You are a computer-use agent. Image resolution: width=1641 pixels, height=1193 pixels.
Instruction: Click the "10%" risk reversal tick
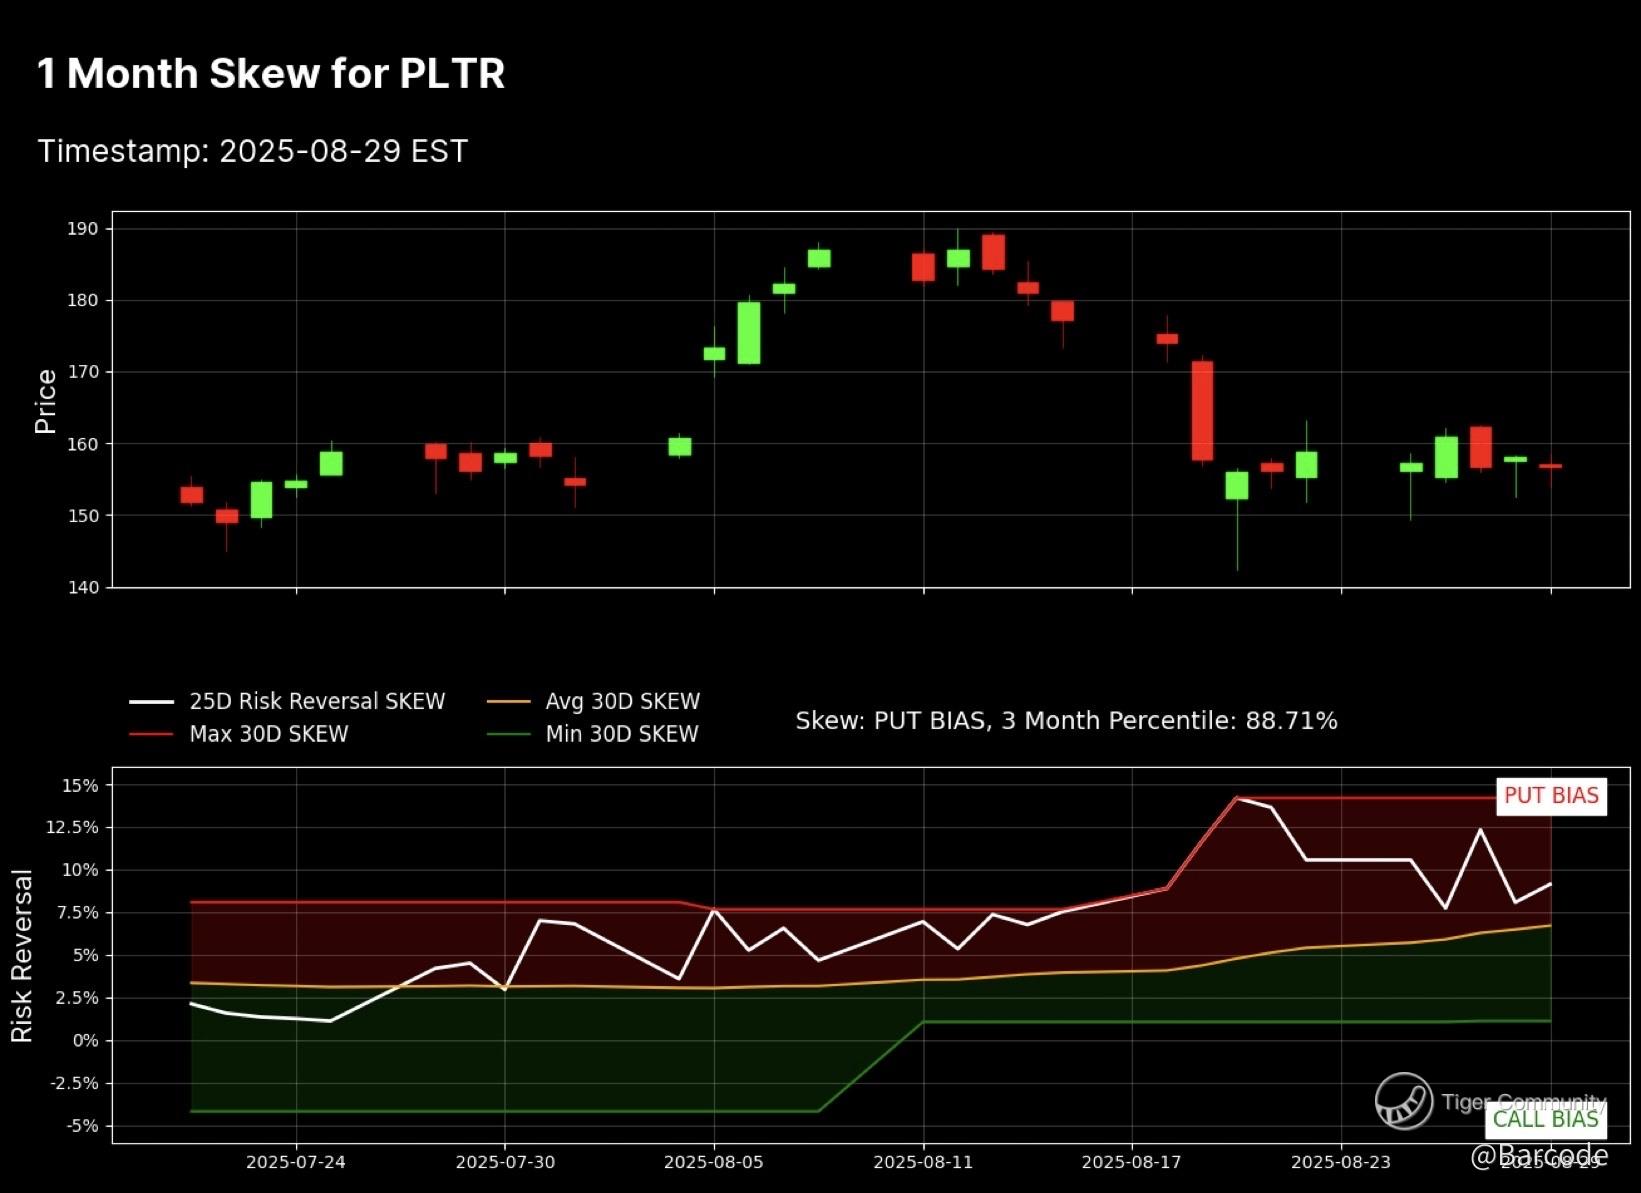click(x=81, y=870)
